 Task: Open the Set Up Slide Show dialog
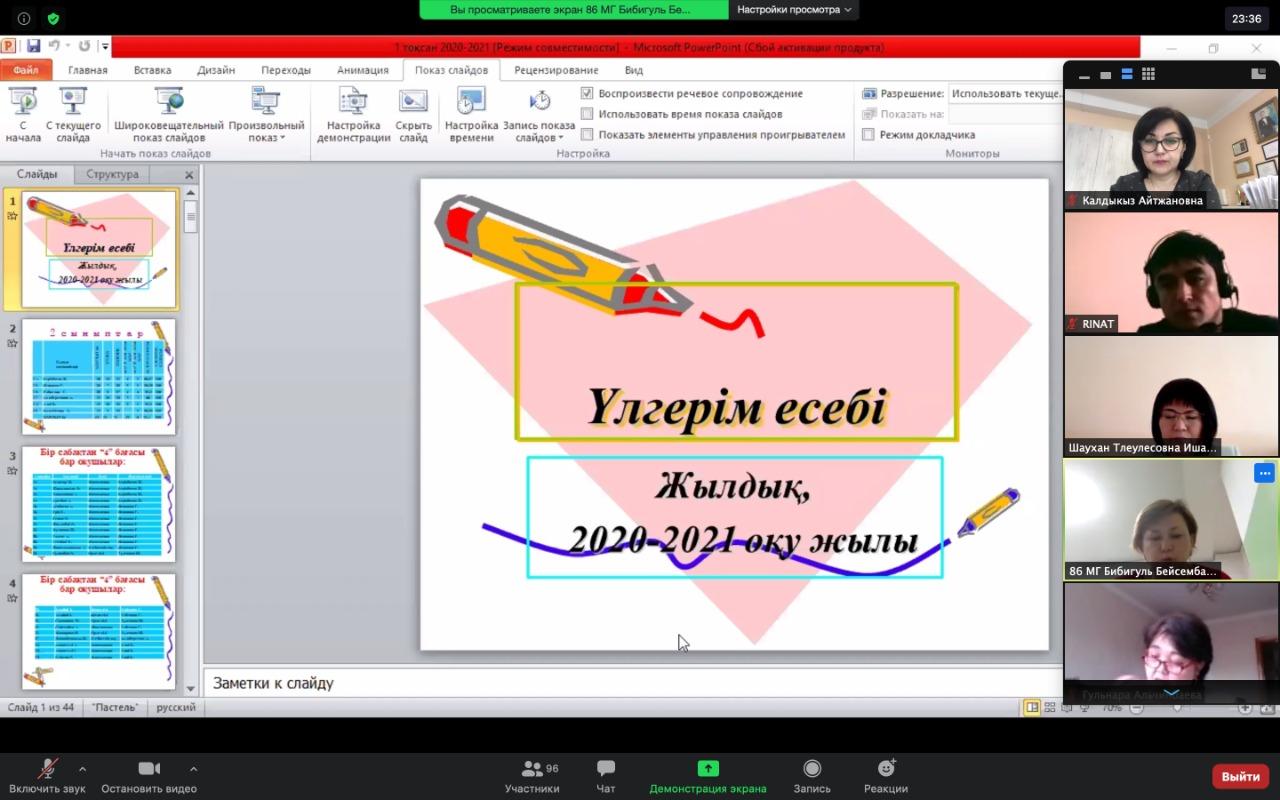(x=353, y=115)
